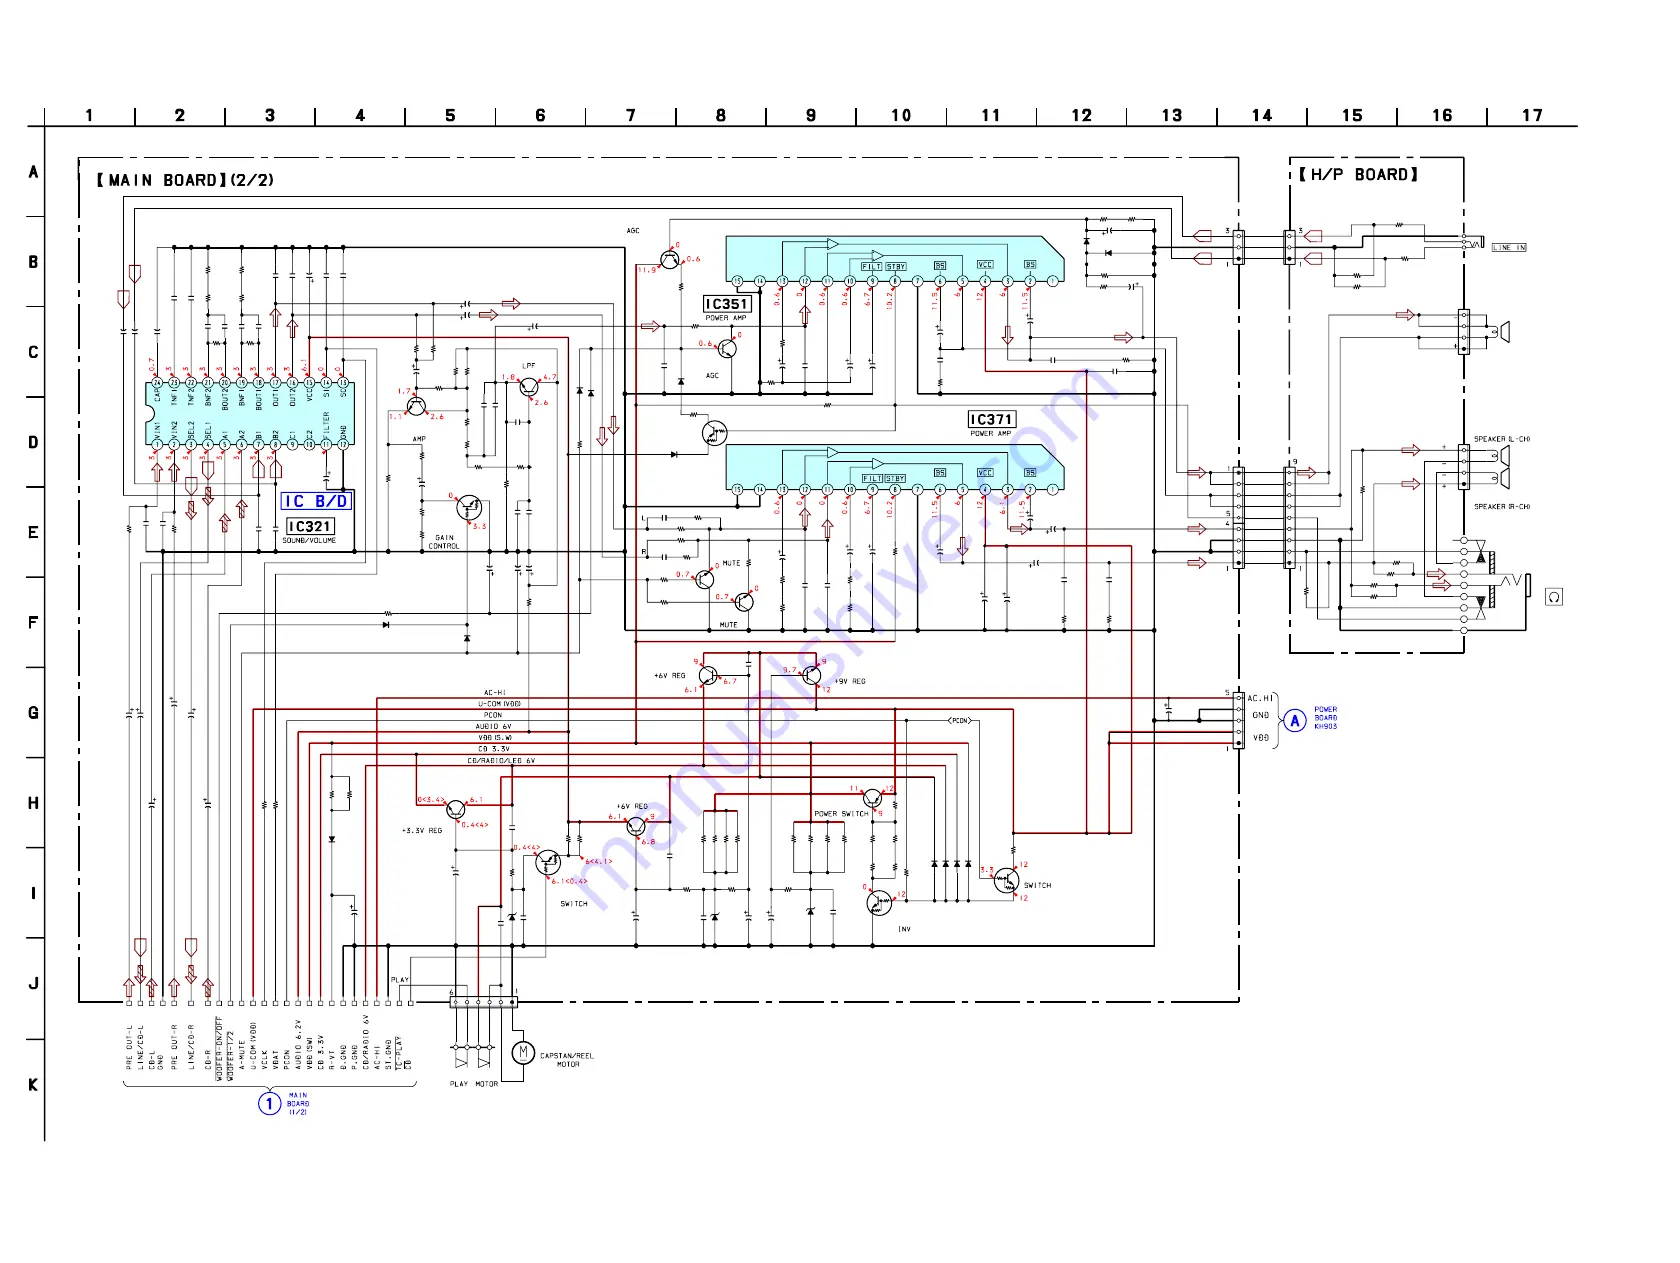This screenshot has height=1263, width=1680.
Task: Click the PLAY MOTOR label
Action: pos(474,1084)
